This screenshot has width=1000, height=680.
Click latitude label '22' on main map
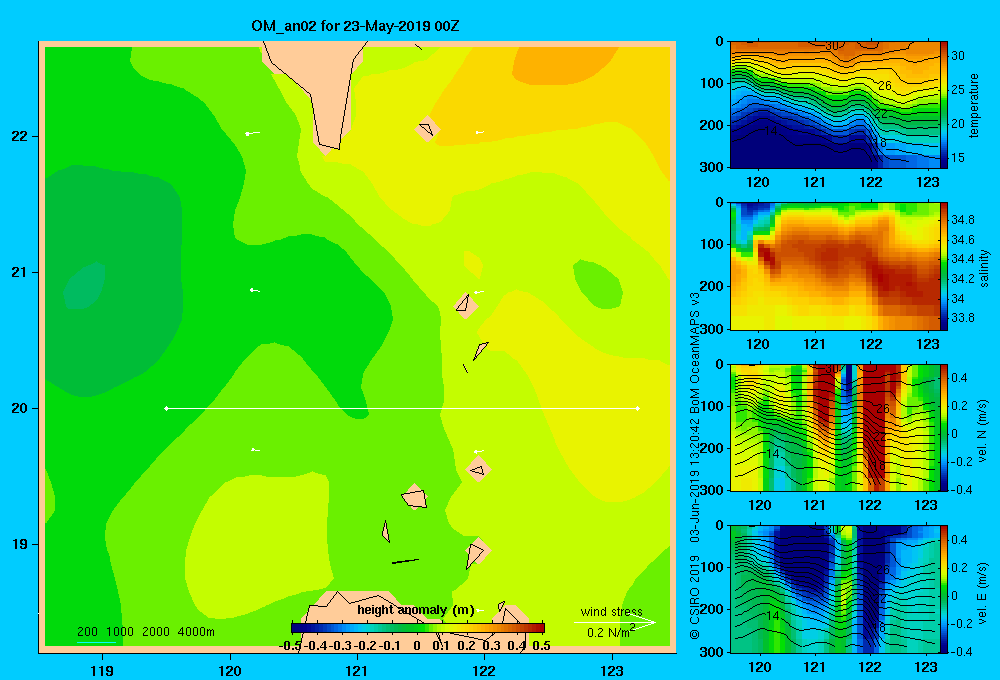tap(19, 136)
